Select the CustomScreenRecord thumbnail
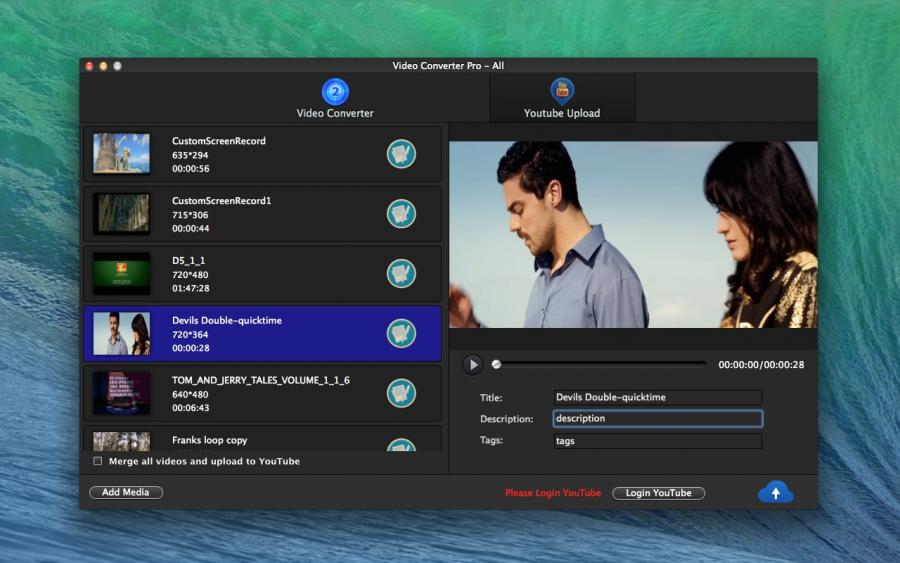 [121, 153]
